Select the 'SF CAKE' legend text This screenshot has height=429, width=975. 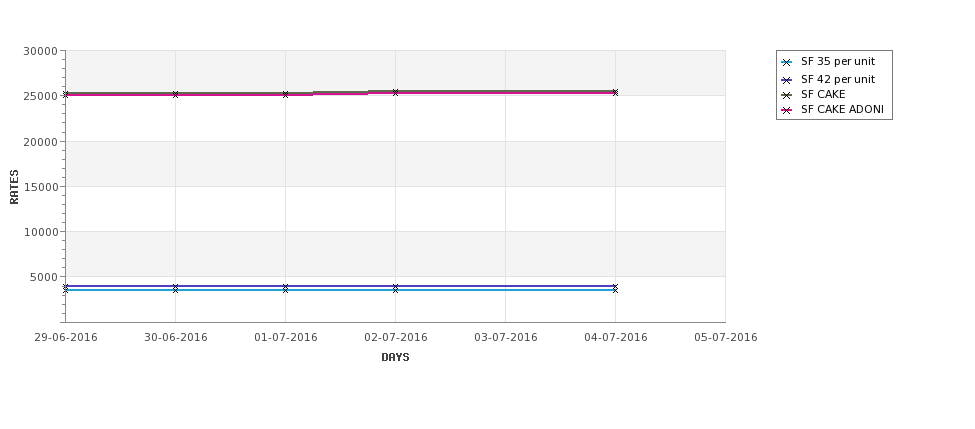pyautogui.click(x=823, y=95)
